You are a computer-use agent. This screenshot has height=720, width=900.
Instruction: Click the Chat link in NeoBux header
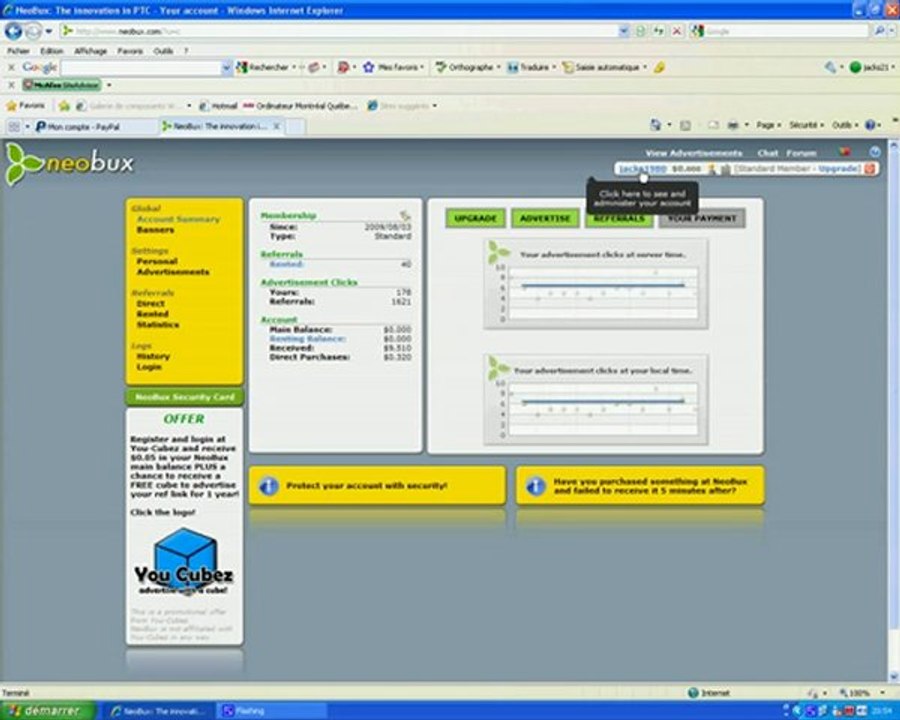coord(767,153)
